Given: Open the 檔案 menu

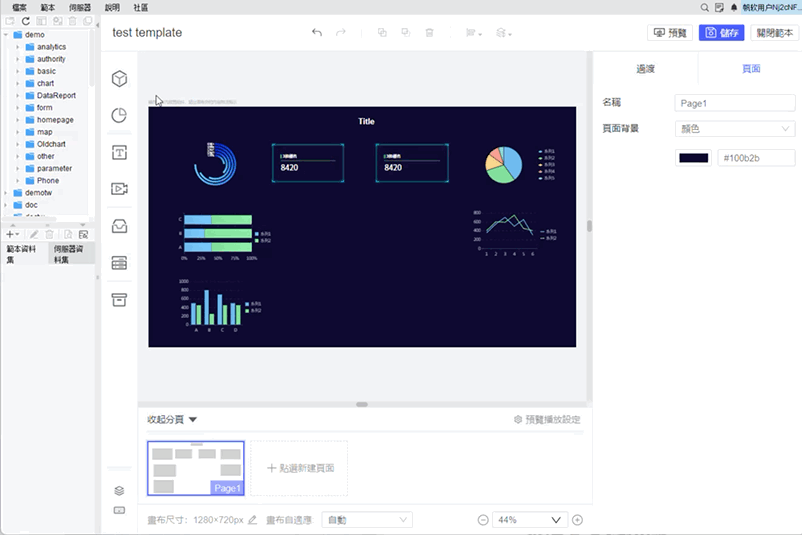Looking at the screenshot, I should pyautogui.click(x=19, y=7).
